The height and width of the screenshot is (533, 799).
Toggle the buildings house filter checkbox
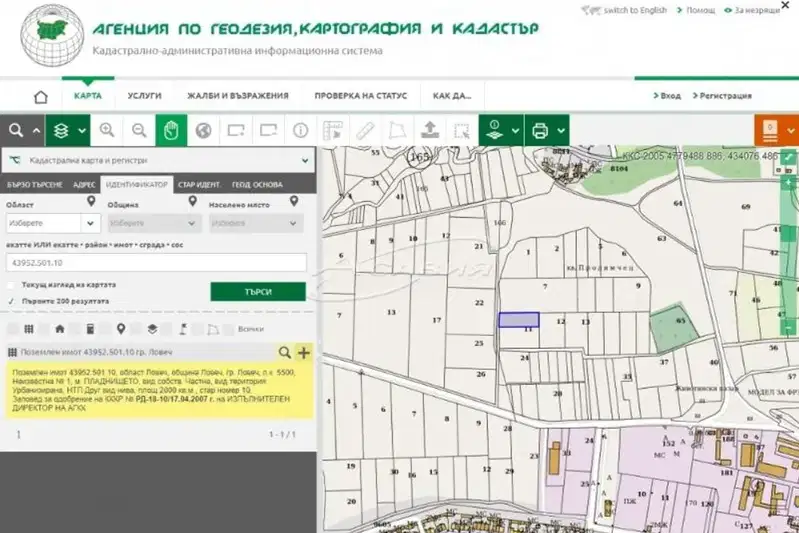(x=44, y=329)
